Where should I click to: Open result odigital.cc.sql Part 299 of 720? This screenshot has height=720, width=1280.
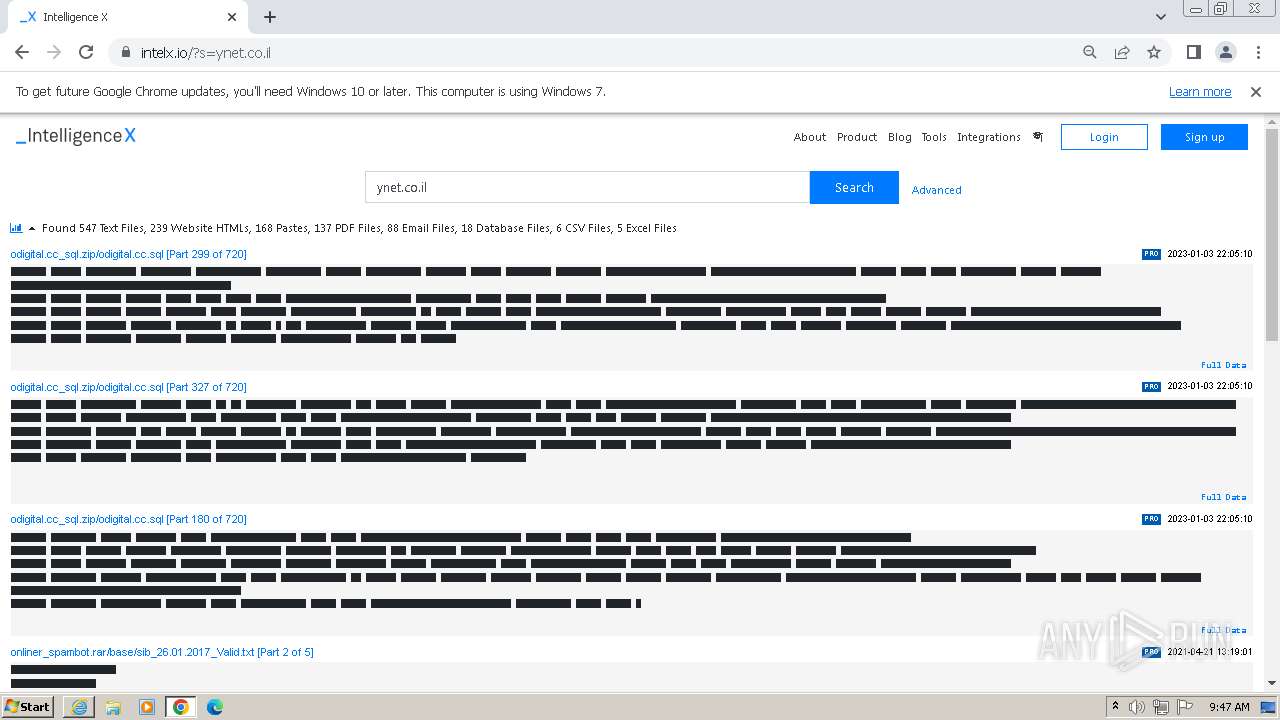128,254
